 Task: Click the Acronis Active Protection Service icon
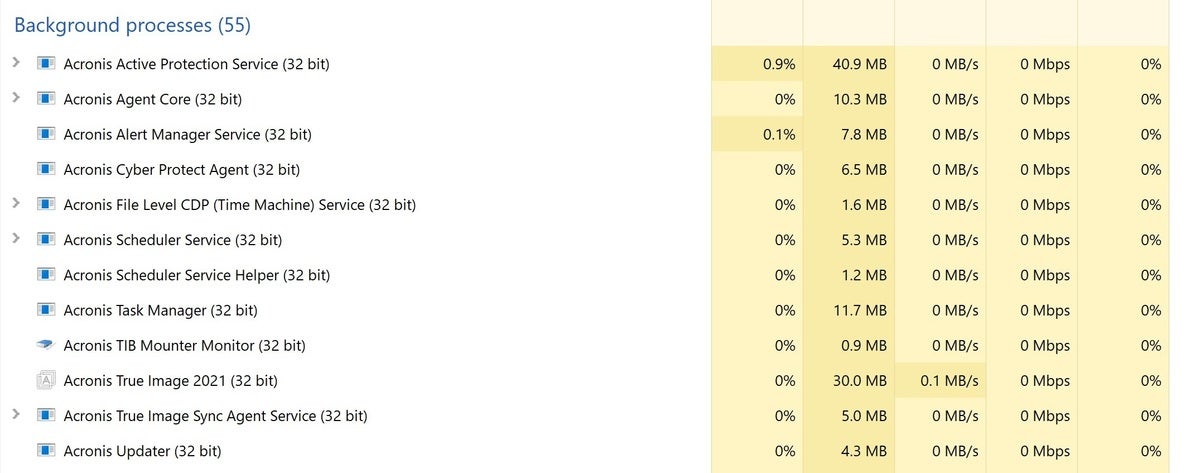click(45, 64)
